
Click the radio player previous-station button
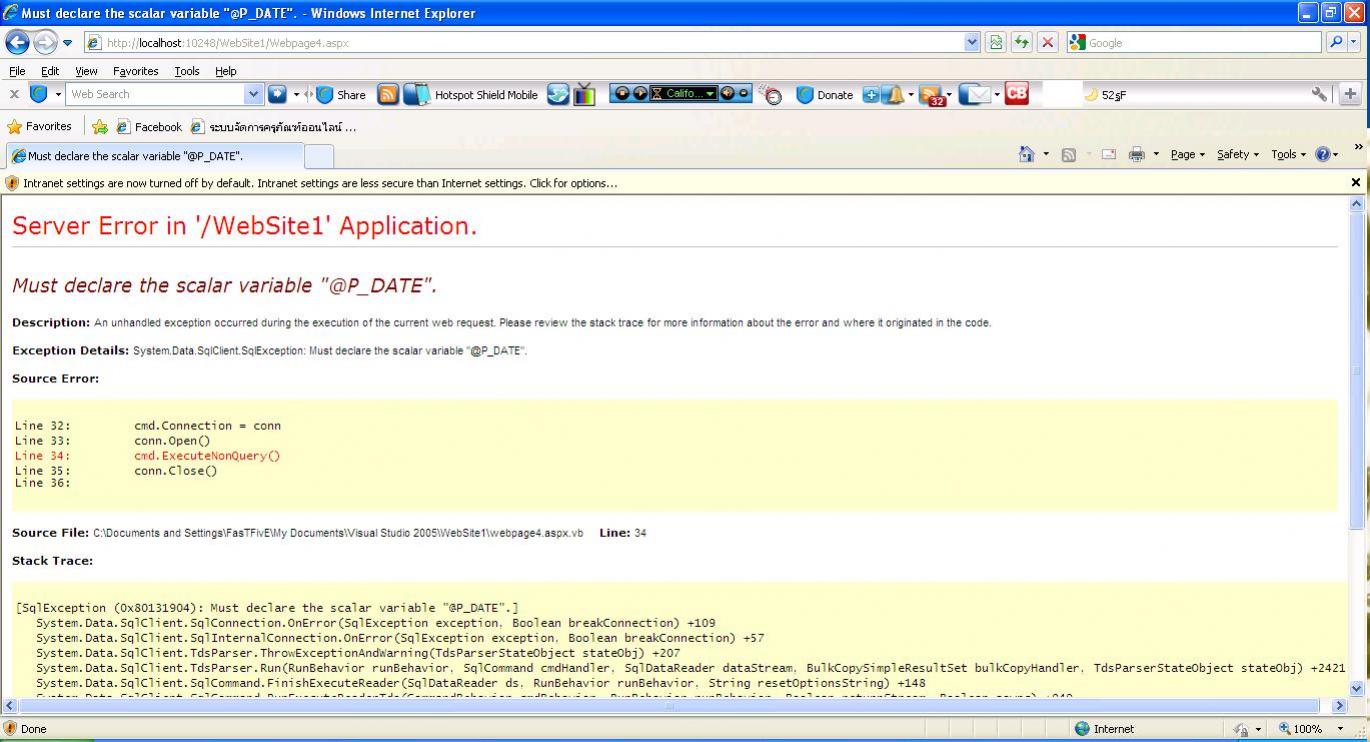point(621,93)
